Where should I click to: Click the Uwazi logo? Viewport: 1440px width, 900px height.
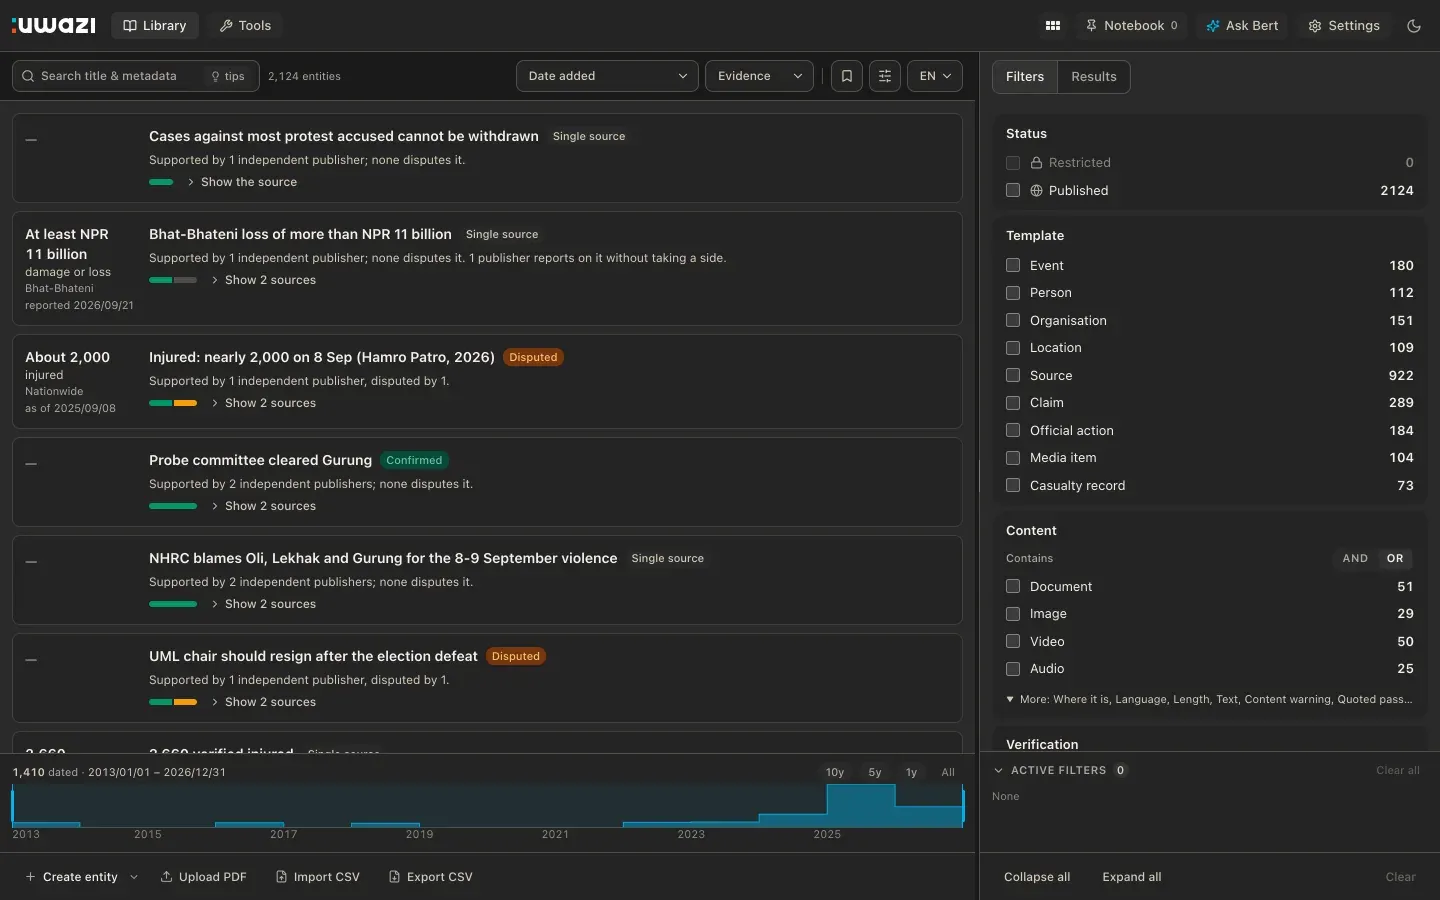coord(54,25)
